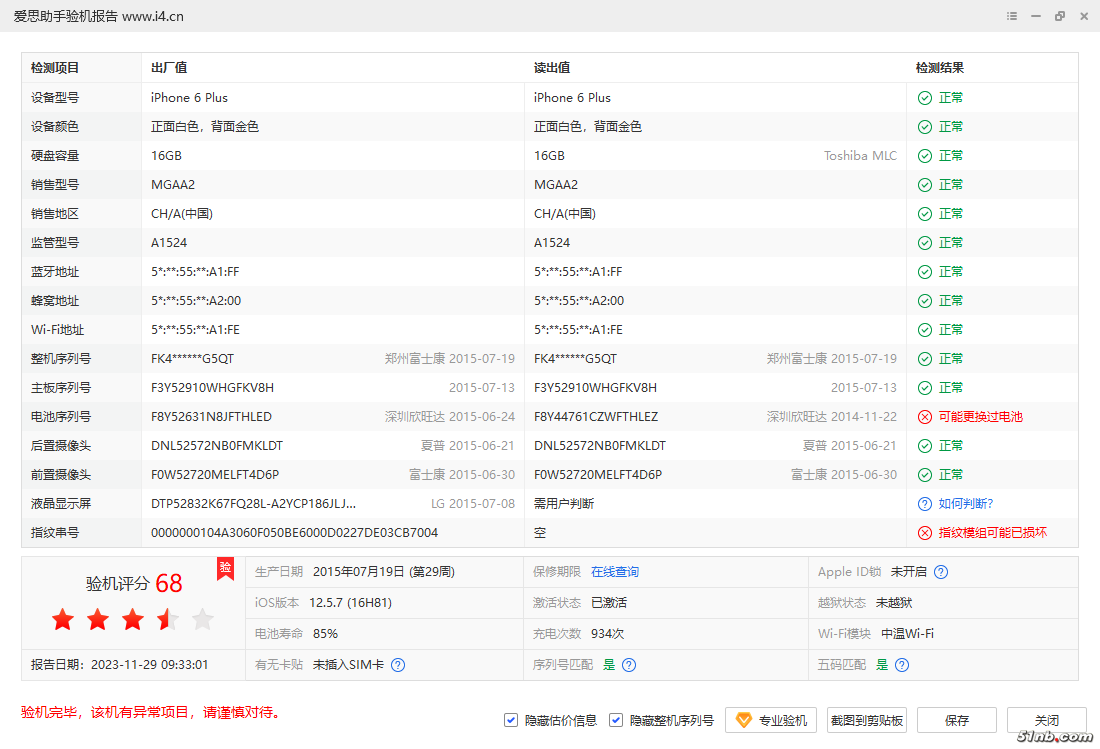
Task: Click the LCD serial DTP52832K67FQ28L-A2YCP186JLJ...
Action: (x=253, y=504)
